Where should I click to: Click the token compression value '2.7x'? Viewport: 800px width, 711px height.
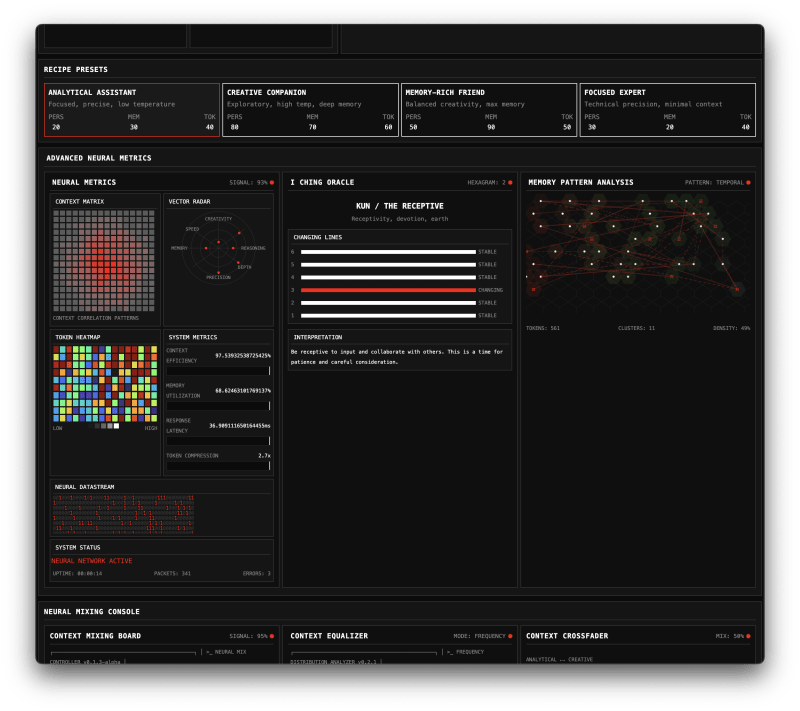264,455
